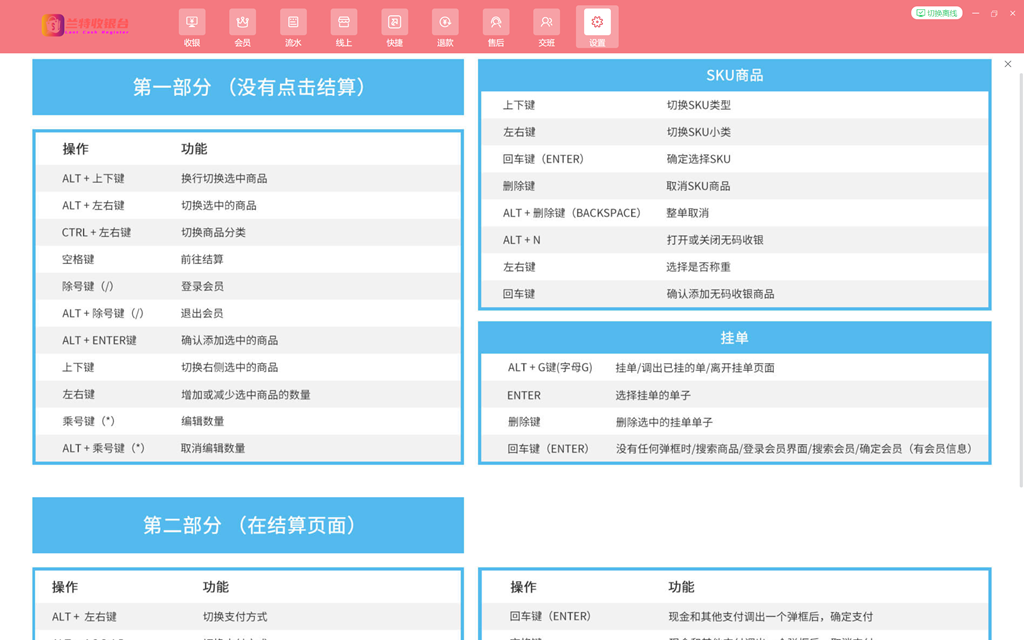The width and height of the screenshot is (1024, 640).
Task: Open the 退款 refund icon
Action: 445,27
